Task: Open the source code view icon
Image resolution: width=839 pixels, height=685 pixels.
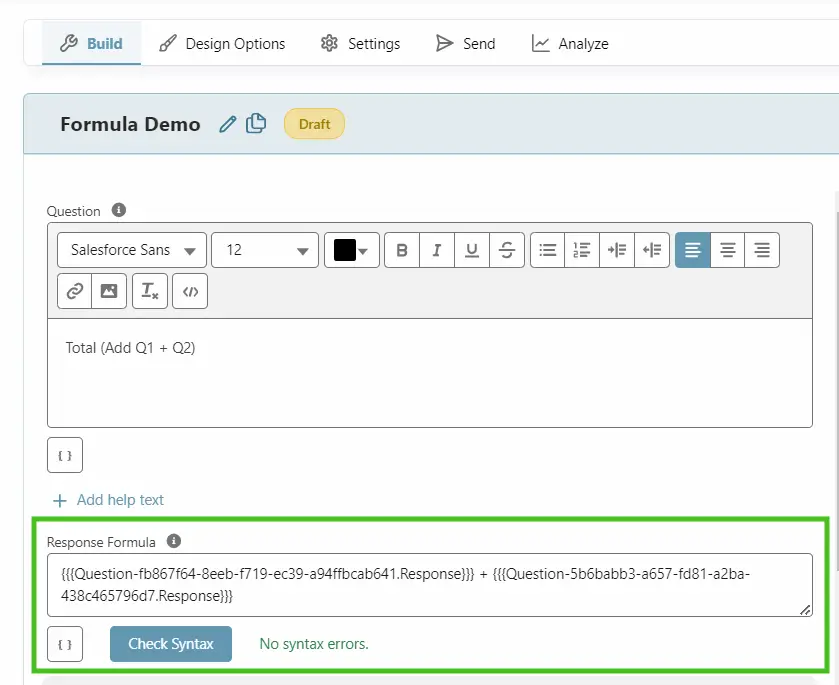Action: (190, 291)
